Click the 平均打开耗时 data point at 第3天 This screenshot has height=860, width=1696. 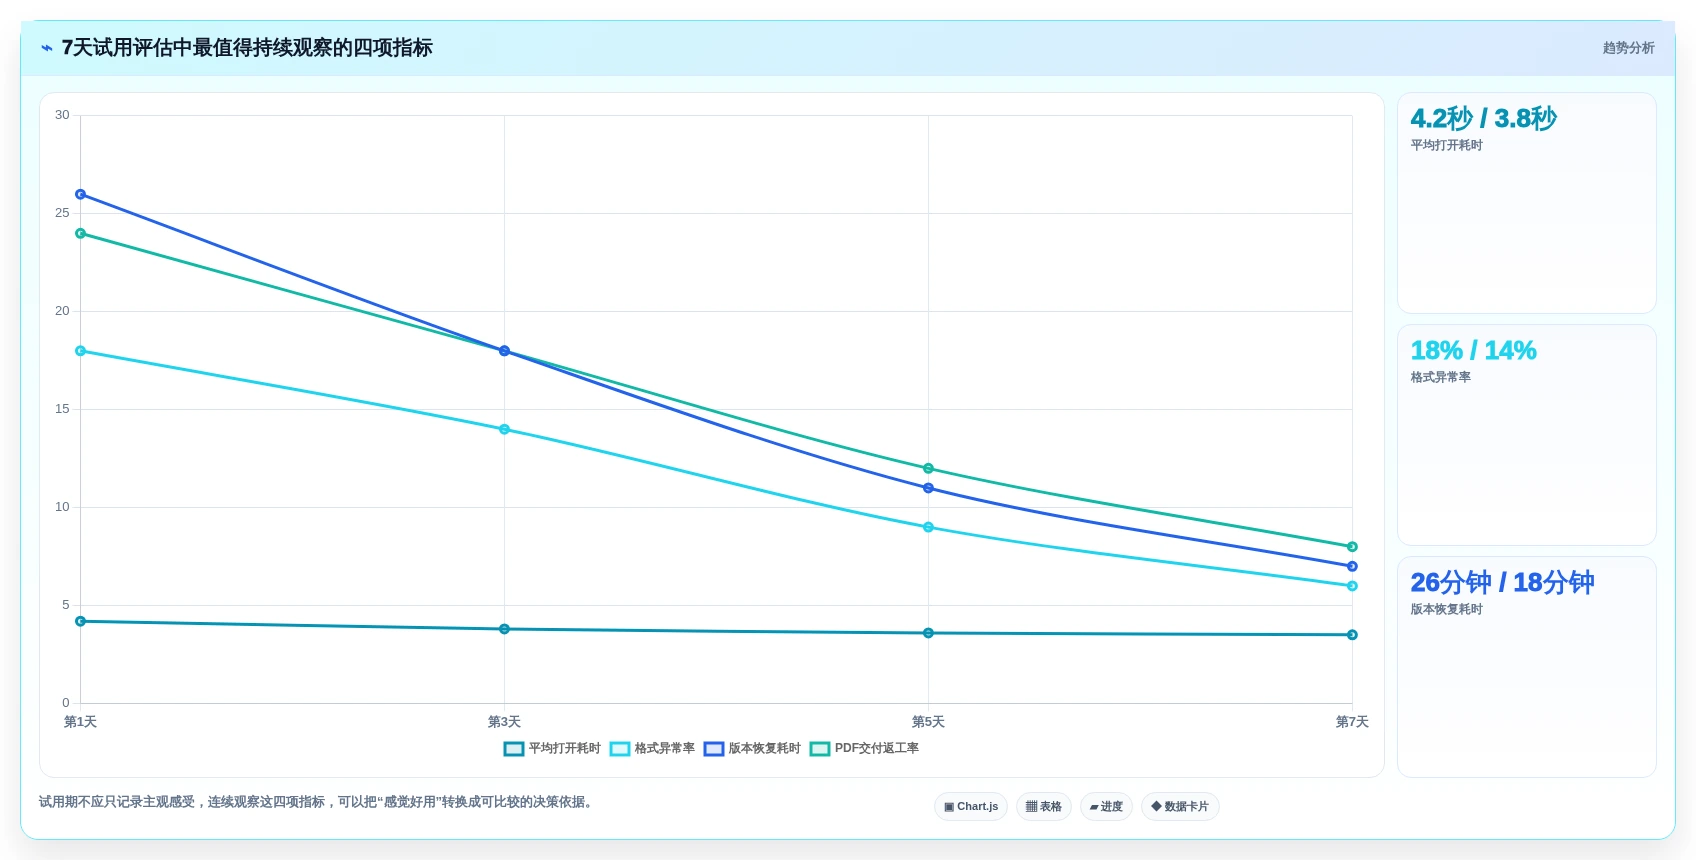(504, 629)
